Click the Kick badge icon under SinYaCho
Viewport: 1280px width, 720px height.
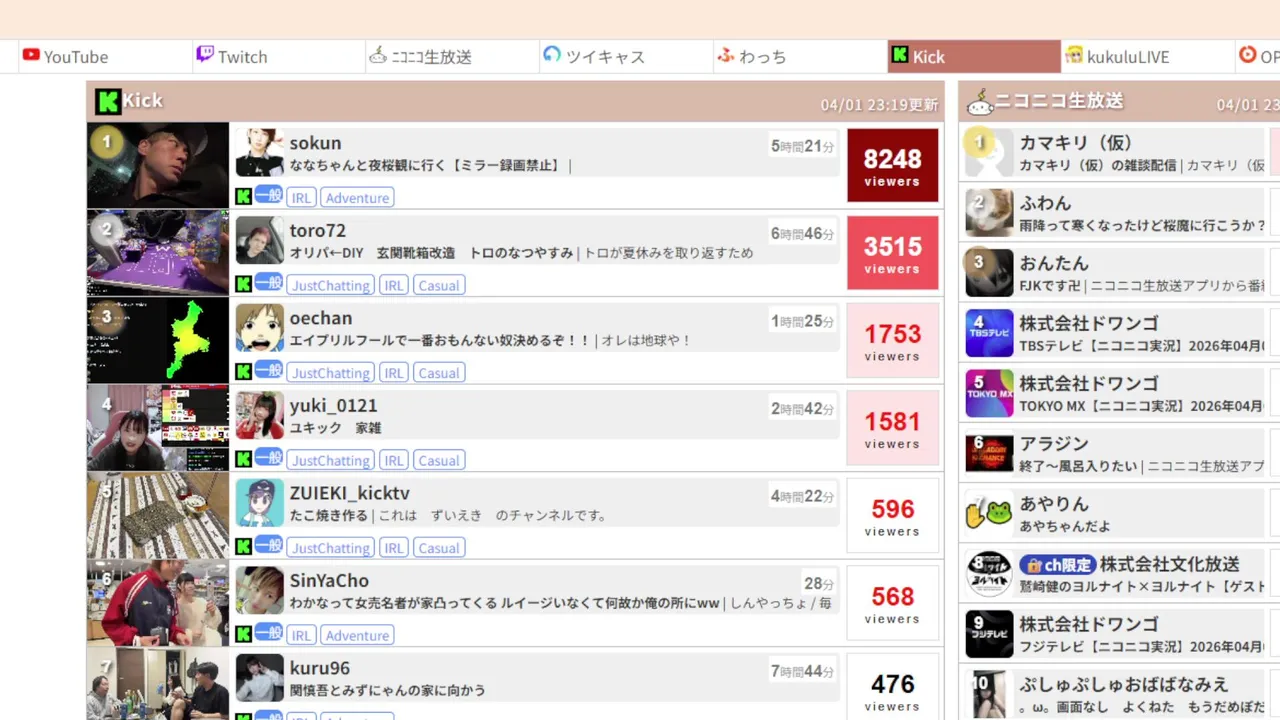(243, 635)
